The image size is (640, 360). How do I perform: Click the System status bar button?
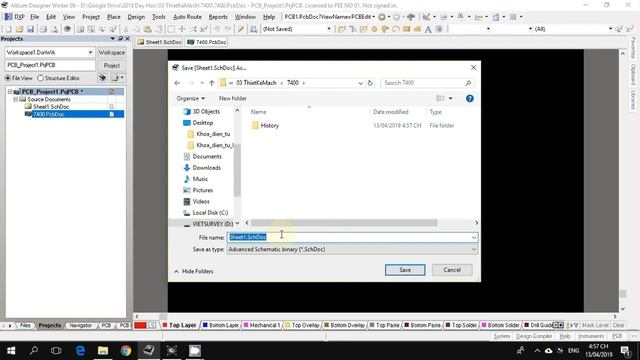pos(502,336)
